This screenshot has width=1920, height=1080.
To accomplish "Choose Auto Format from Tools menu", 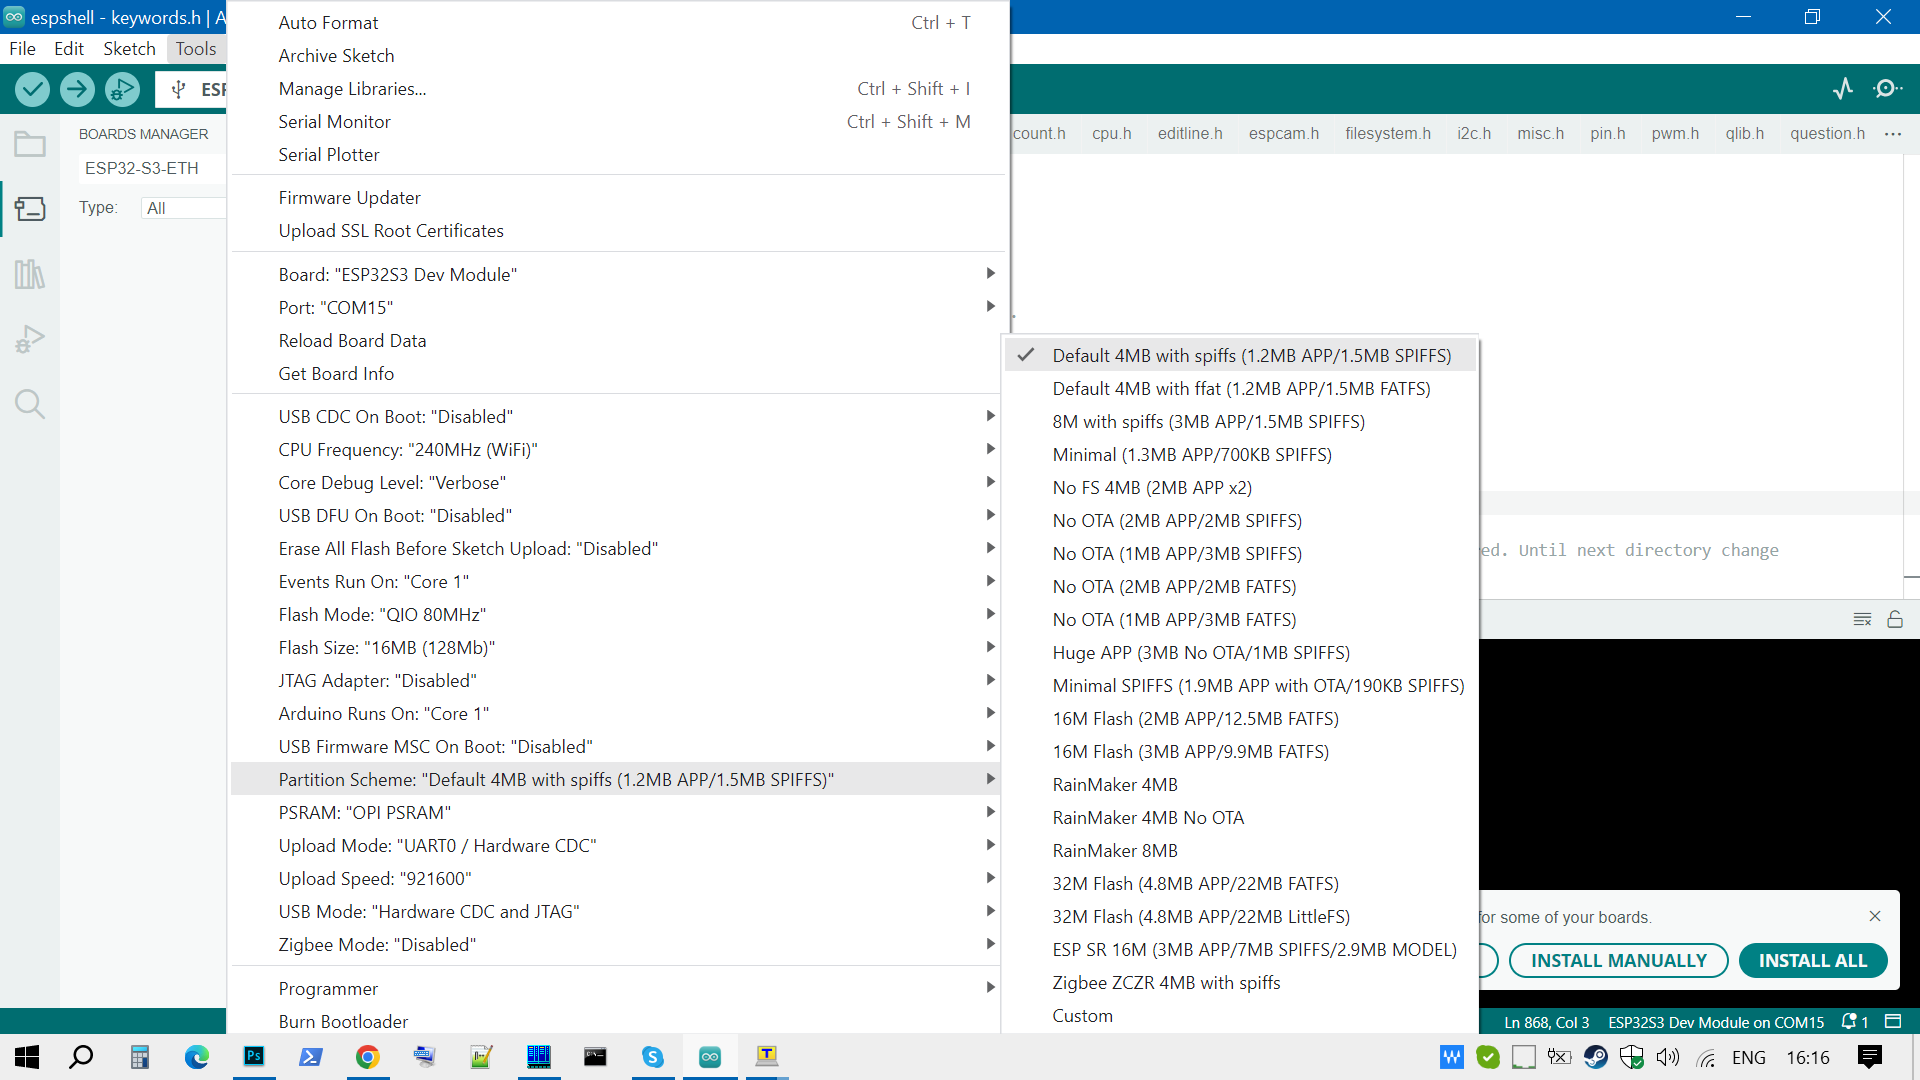I will click(x=617, y=23).
